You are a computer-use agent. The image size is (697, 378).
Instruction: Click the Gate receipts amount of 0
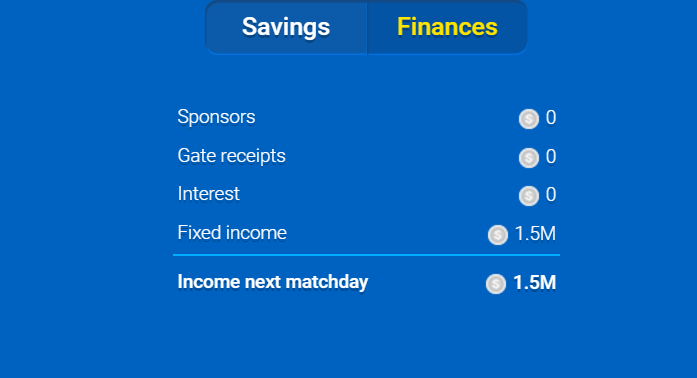click(551, 157)
